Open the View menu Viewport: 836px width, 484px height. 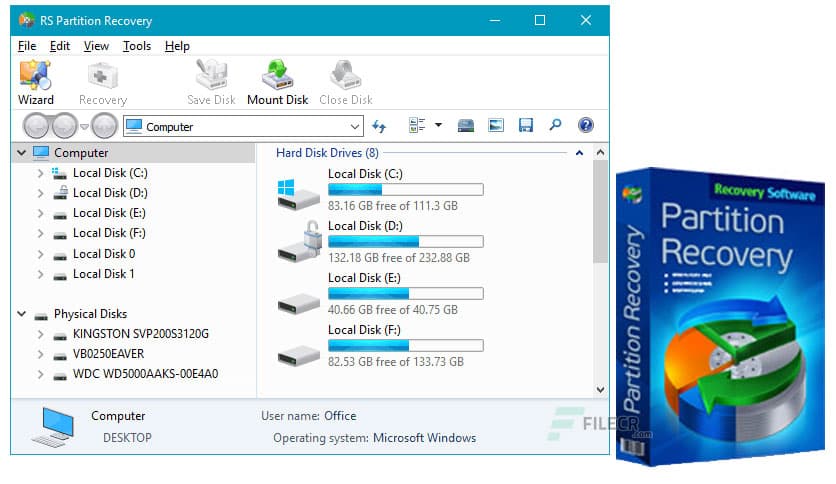(x=96, y=46)
